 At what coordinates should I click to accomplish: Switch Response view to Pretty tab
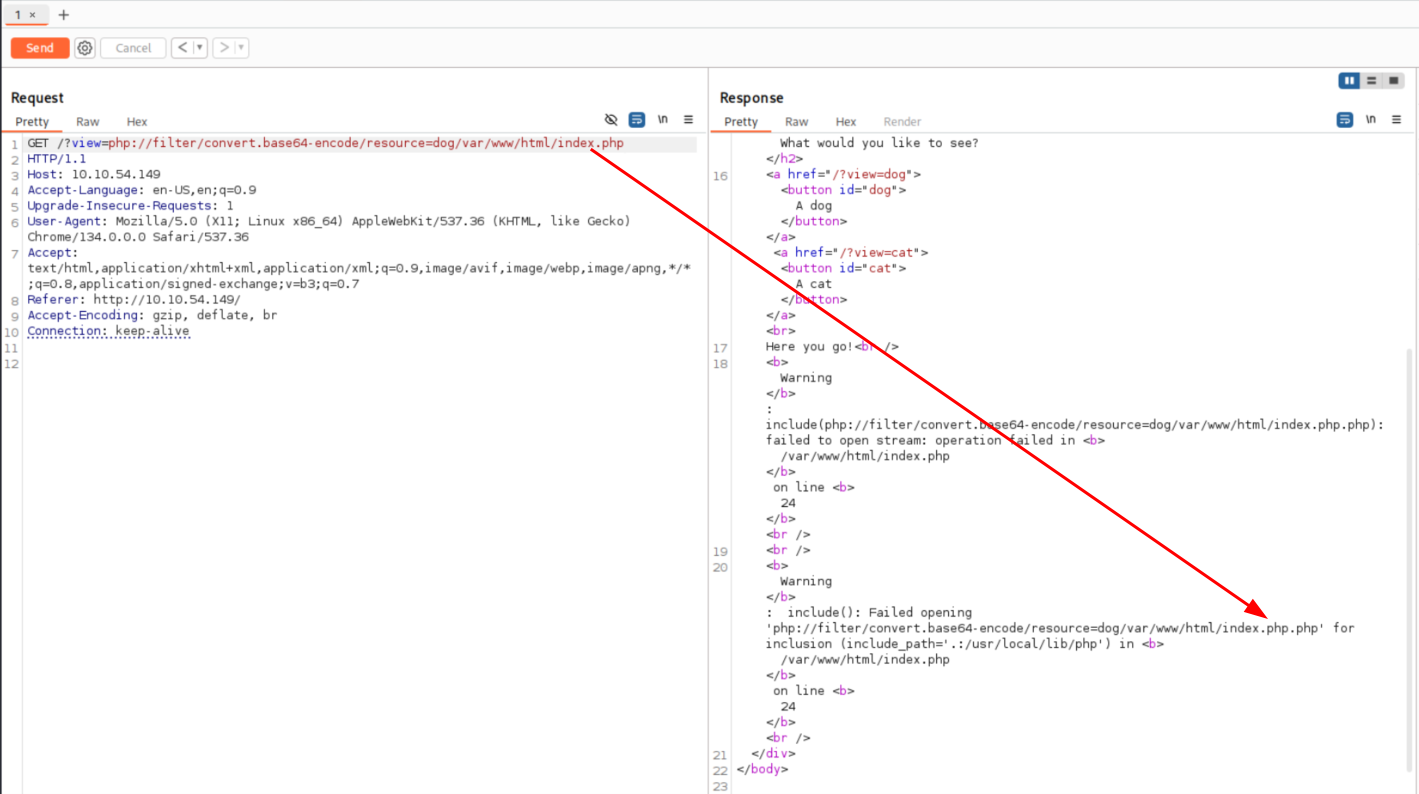point(741,122)
